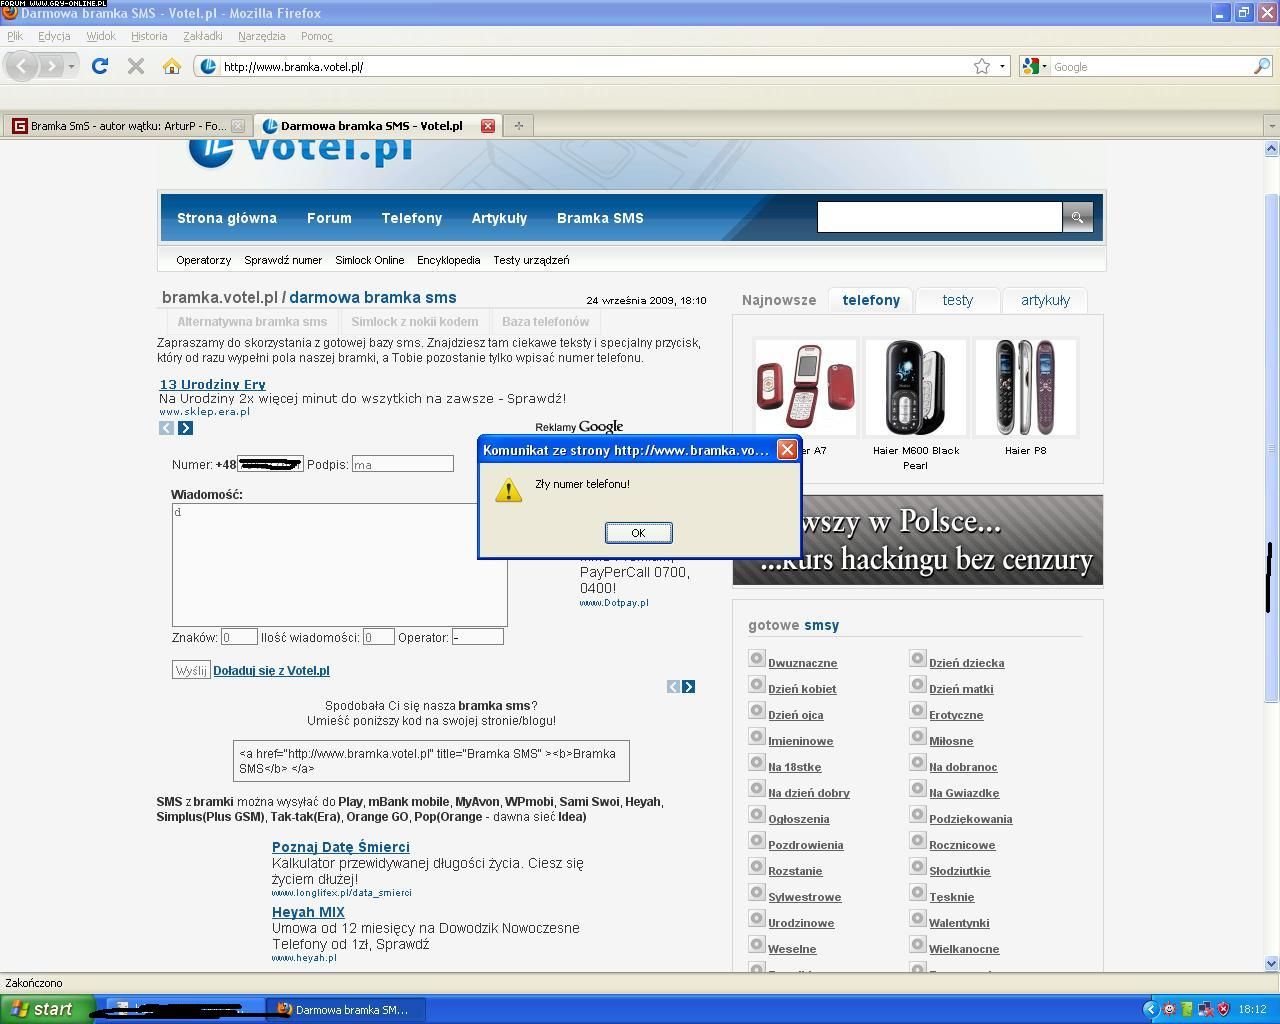The image size is (1280, 1024).
Task: Open the Poznaj Datę Śmierci ad link
Action: [340, 847]
